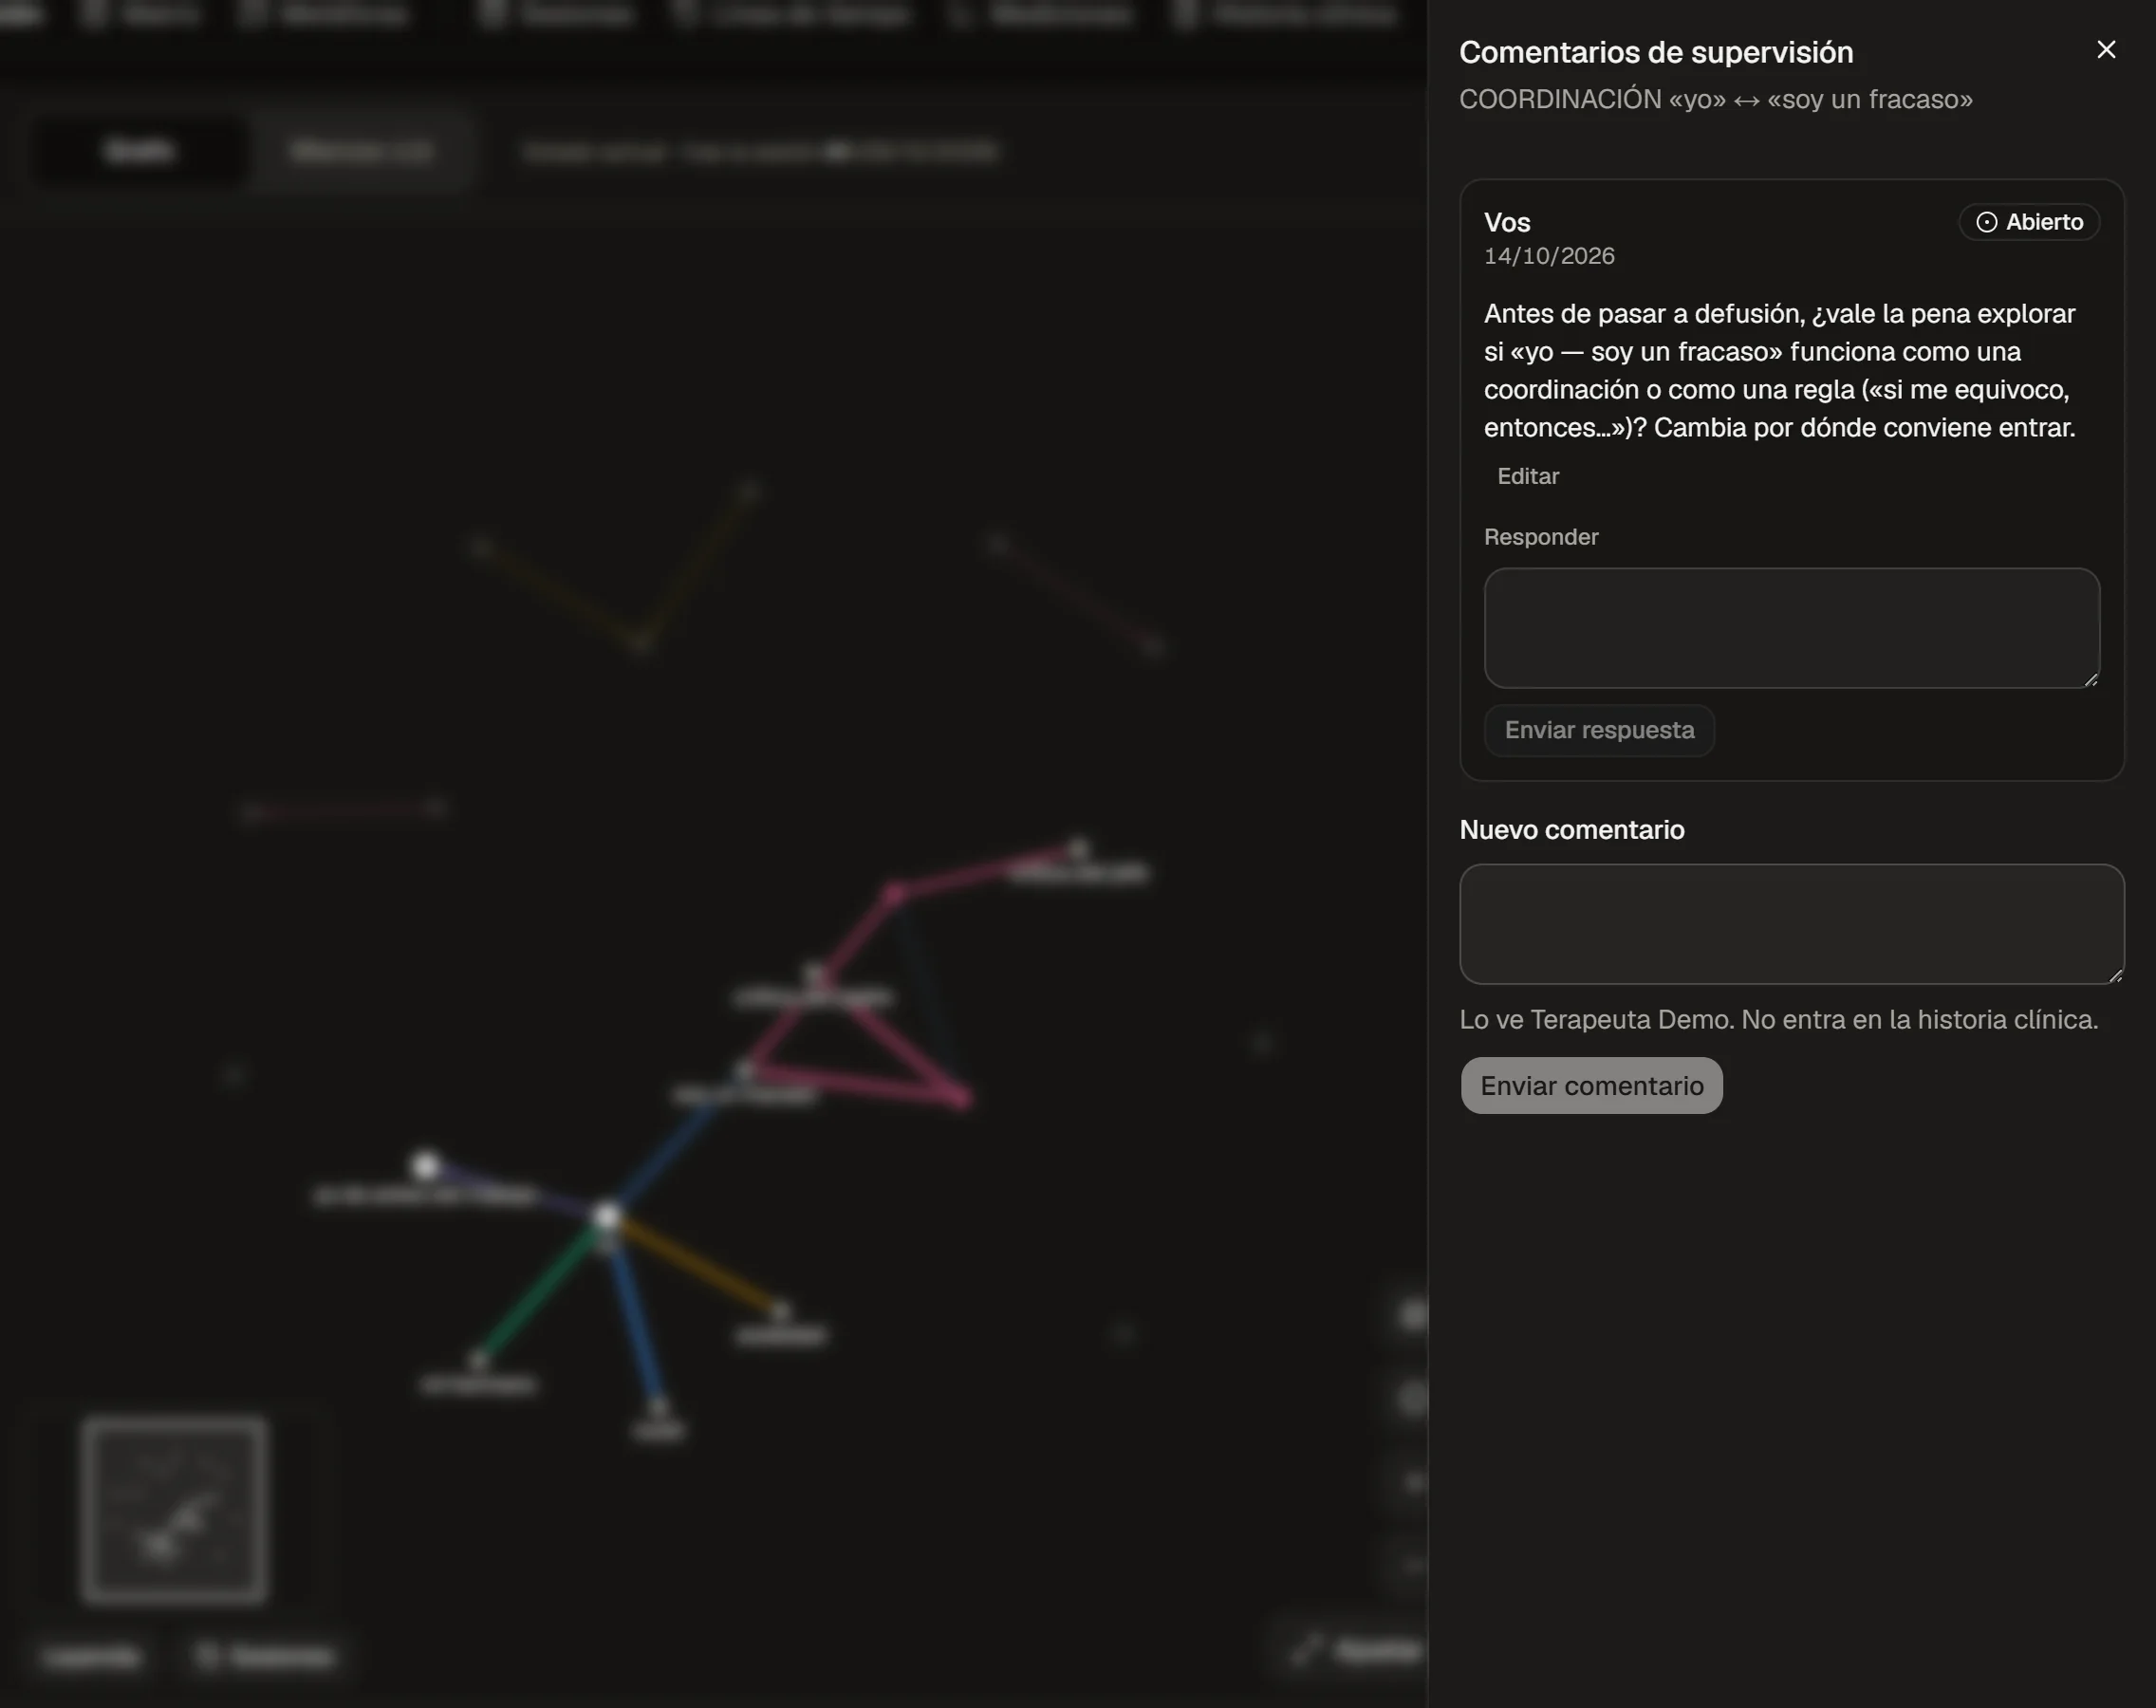Click the circle icon inside the Abierto badge

point(1987,222)
